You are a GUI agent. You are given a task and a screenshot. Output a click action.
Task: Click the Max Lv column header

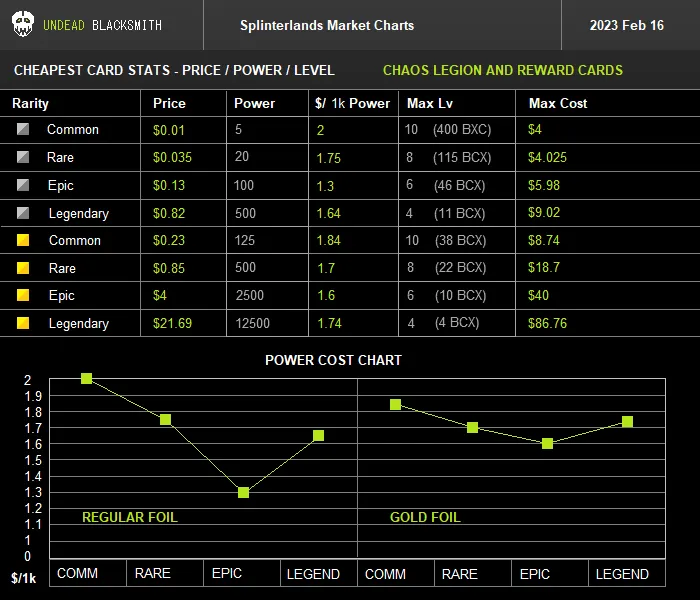[x=430, y=103]
